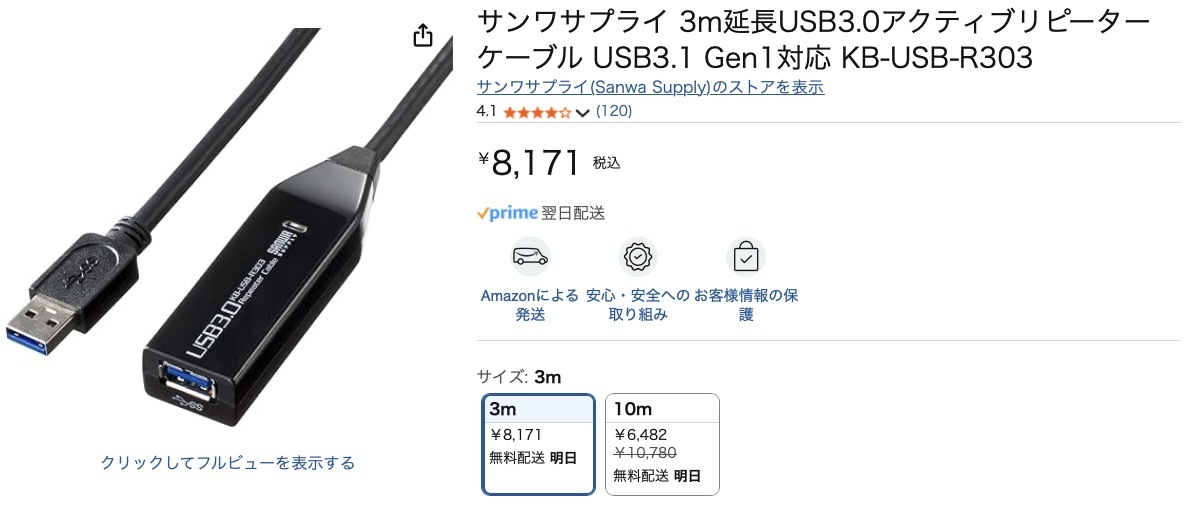Click the delivery truck icon
This screenshot has width=1186, height=509.
coord(530,256)
